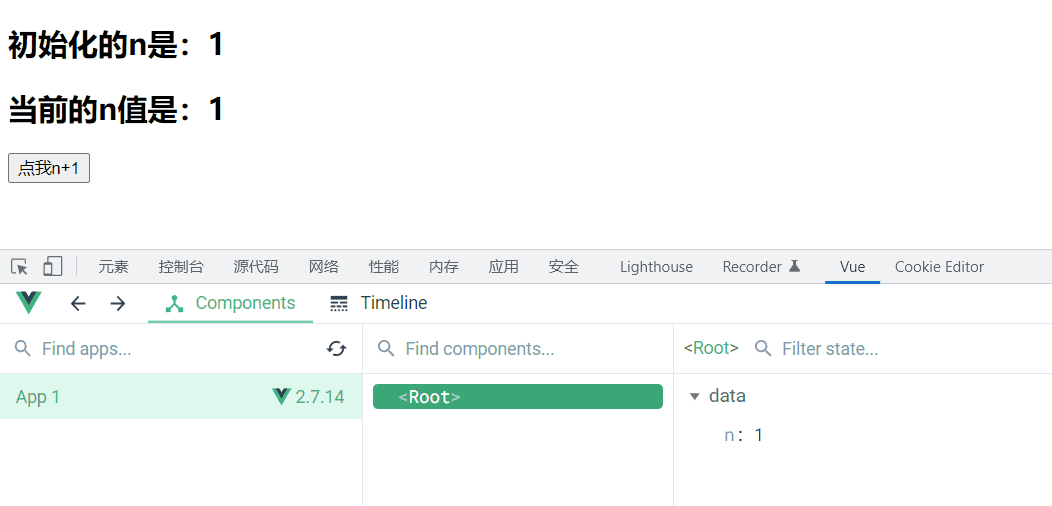Open the 控制台 console tab
1052x506 pixels.
pyautogui.click(x=181, y=267)
